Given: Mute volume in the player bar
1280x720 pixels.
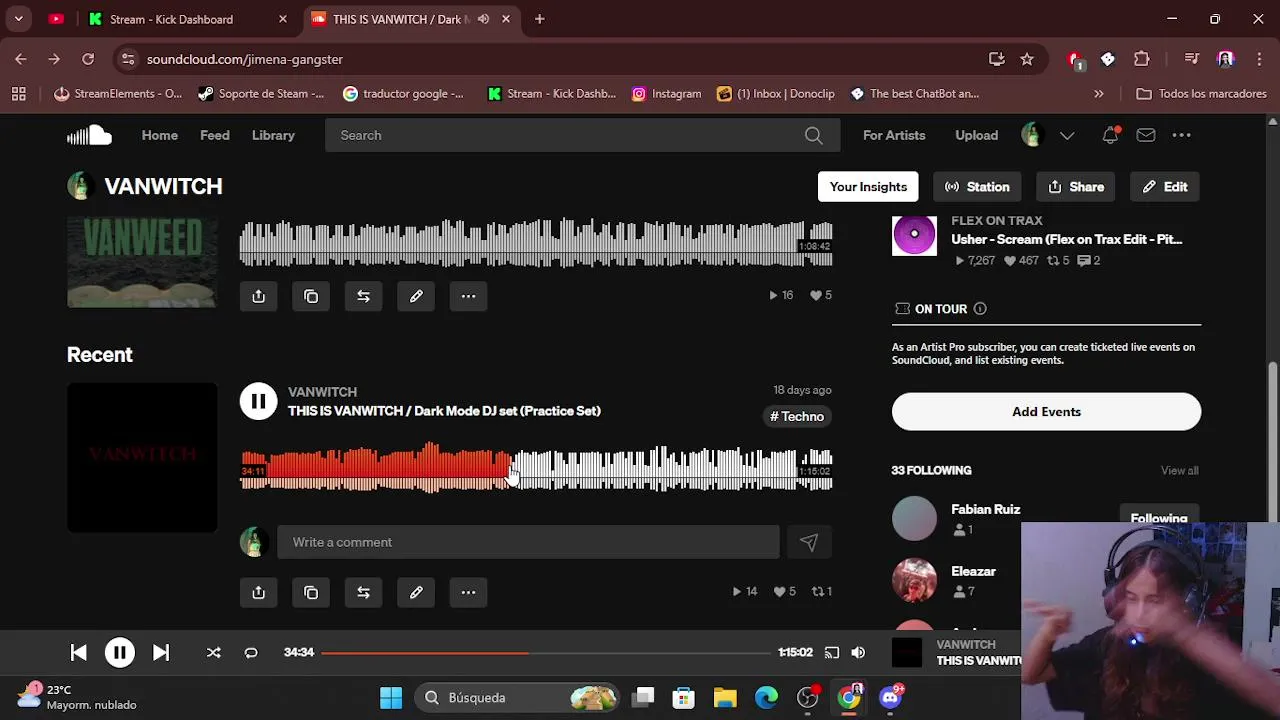Looking at the screenshot, I should [858, 652].
